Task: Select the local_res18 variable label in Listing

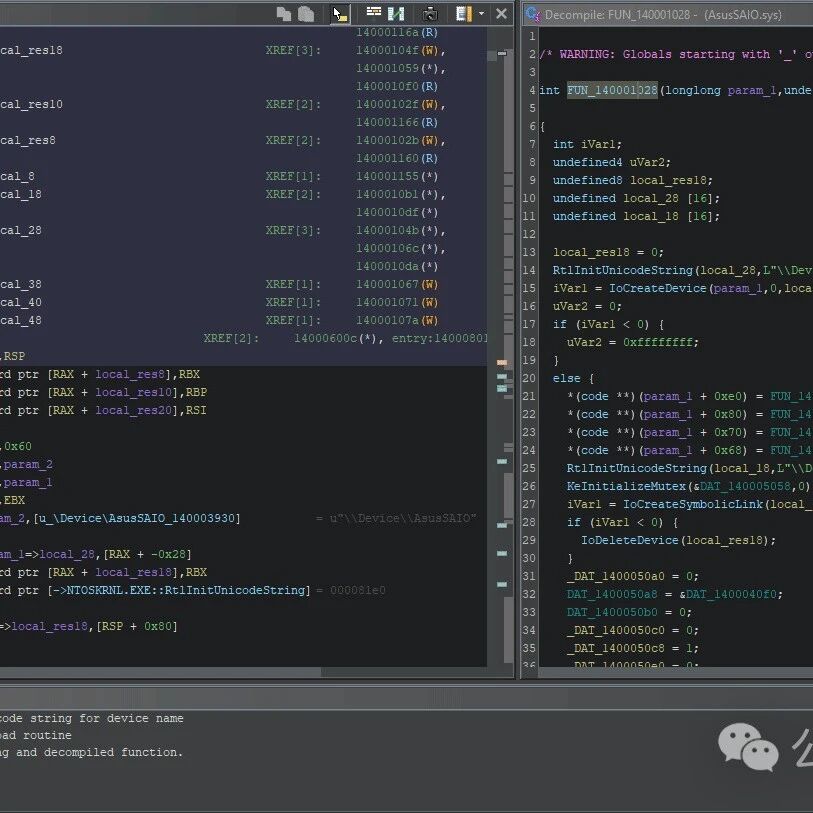Action: coord(31,50)
